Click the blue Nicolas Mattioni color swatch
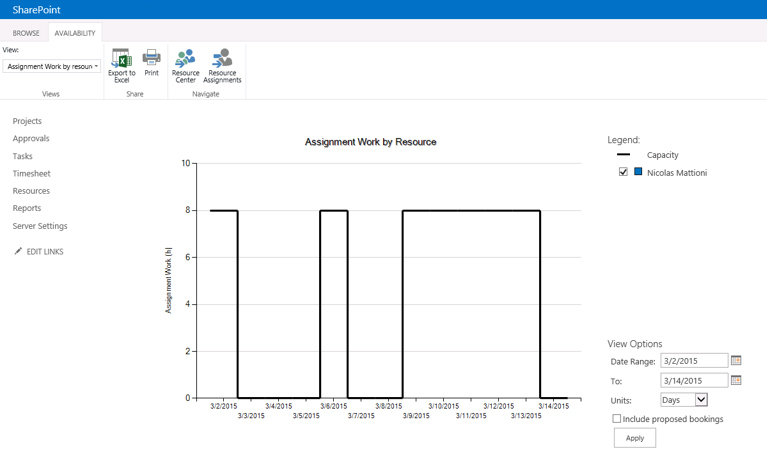The width and height of the screenshot is (767, 467). pyautogui.click(x=638, y=172)
